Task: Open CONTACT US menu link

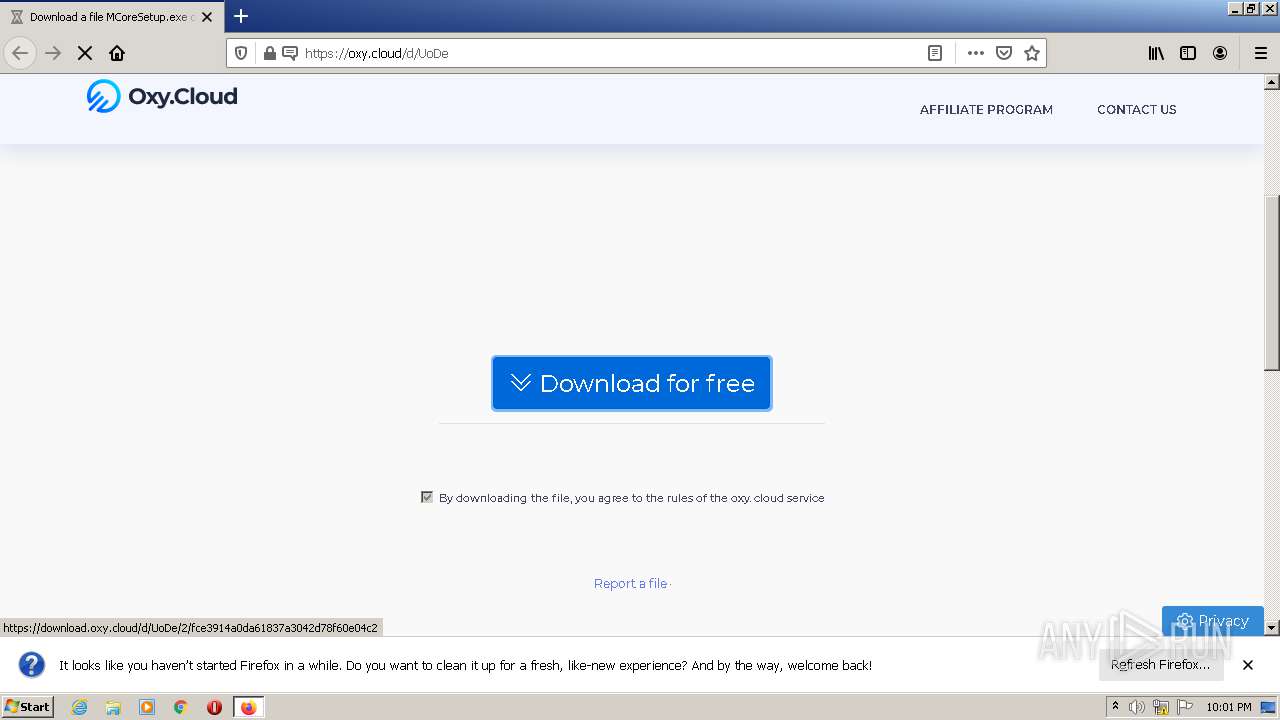Action: pyautogui.click(x=1136, y=110)
